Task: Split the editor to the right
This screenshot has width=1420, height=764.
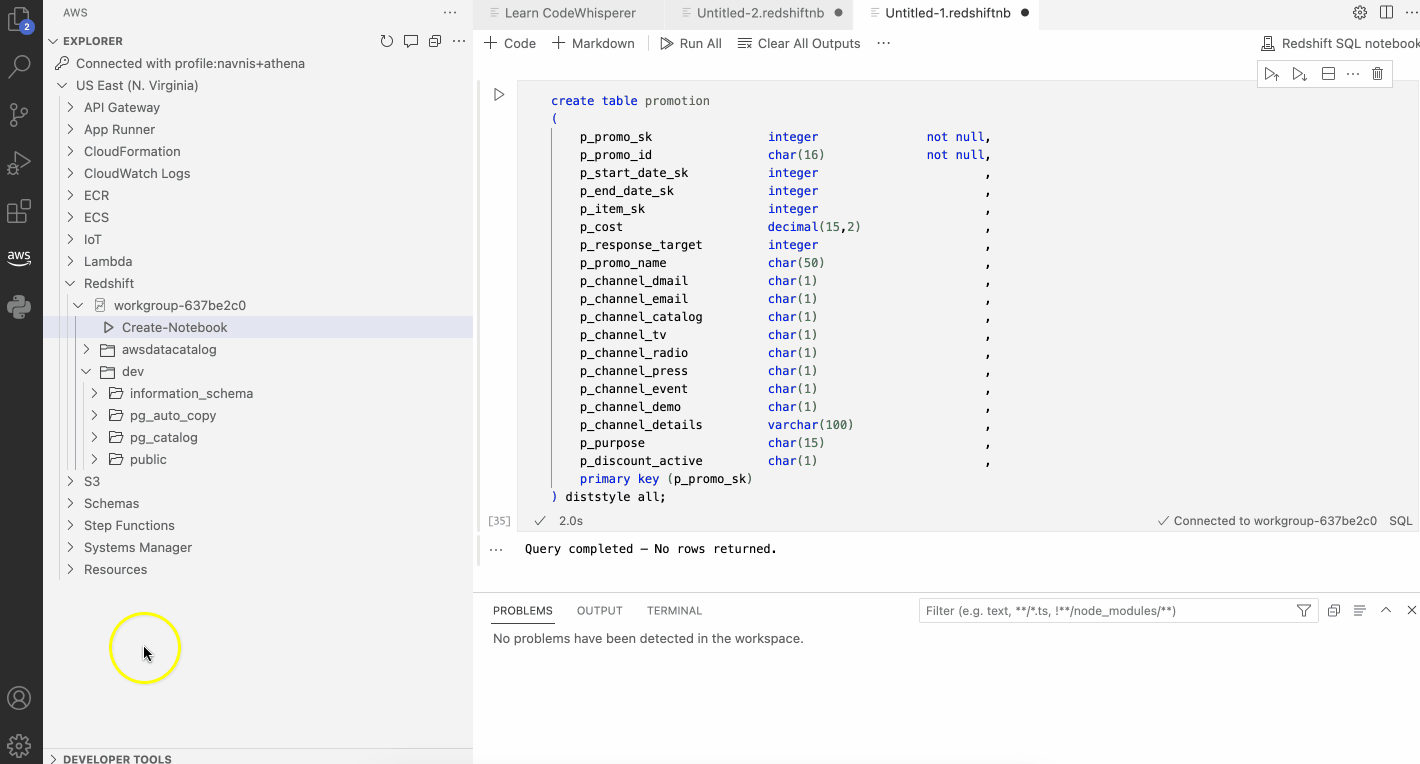Action: pos(1386,13)
